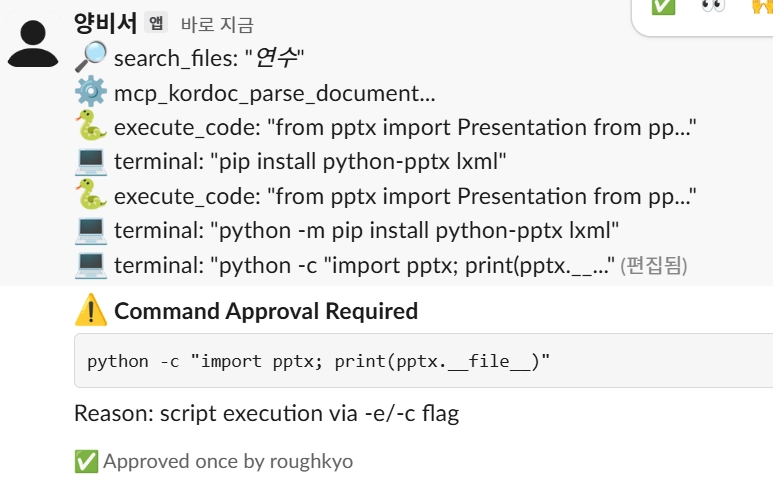
Task: Click the laptop icon for python -m pip
Action: click(x=91, y=230)
